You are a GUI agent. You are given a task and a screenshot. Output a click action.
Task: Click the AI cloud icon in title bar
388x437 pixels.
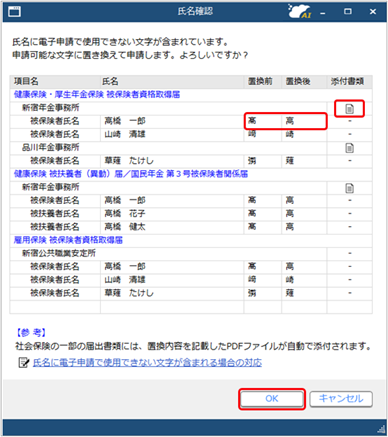(299, 12)
